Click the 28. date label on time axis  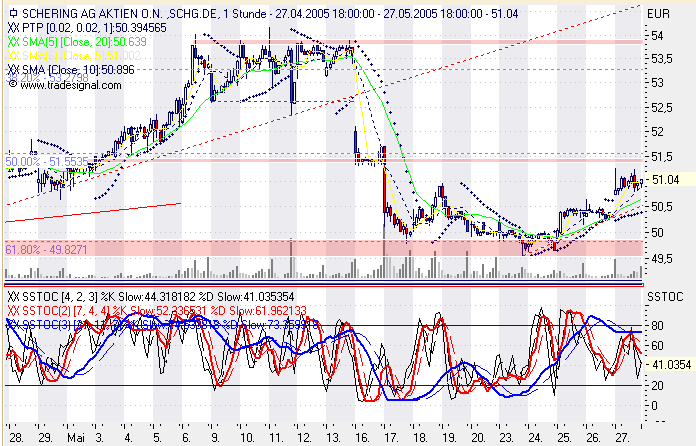click(x=17, y=438)
